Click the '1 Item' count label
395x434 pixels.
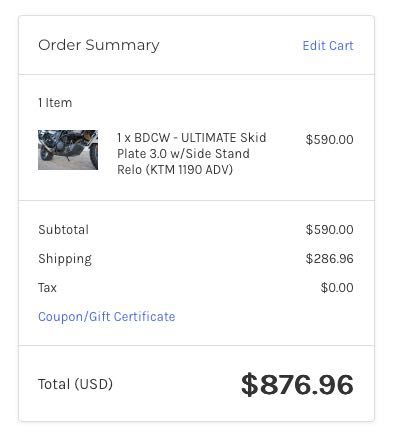(55, 103)
